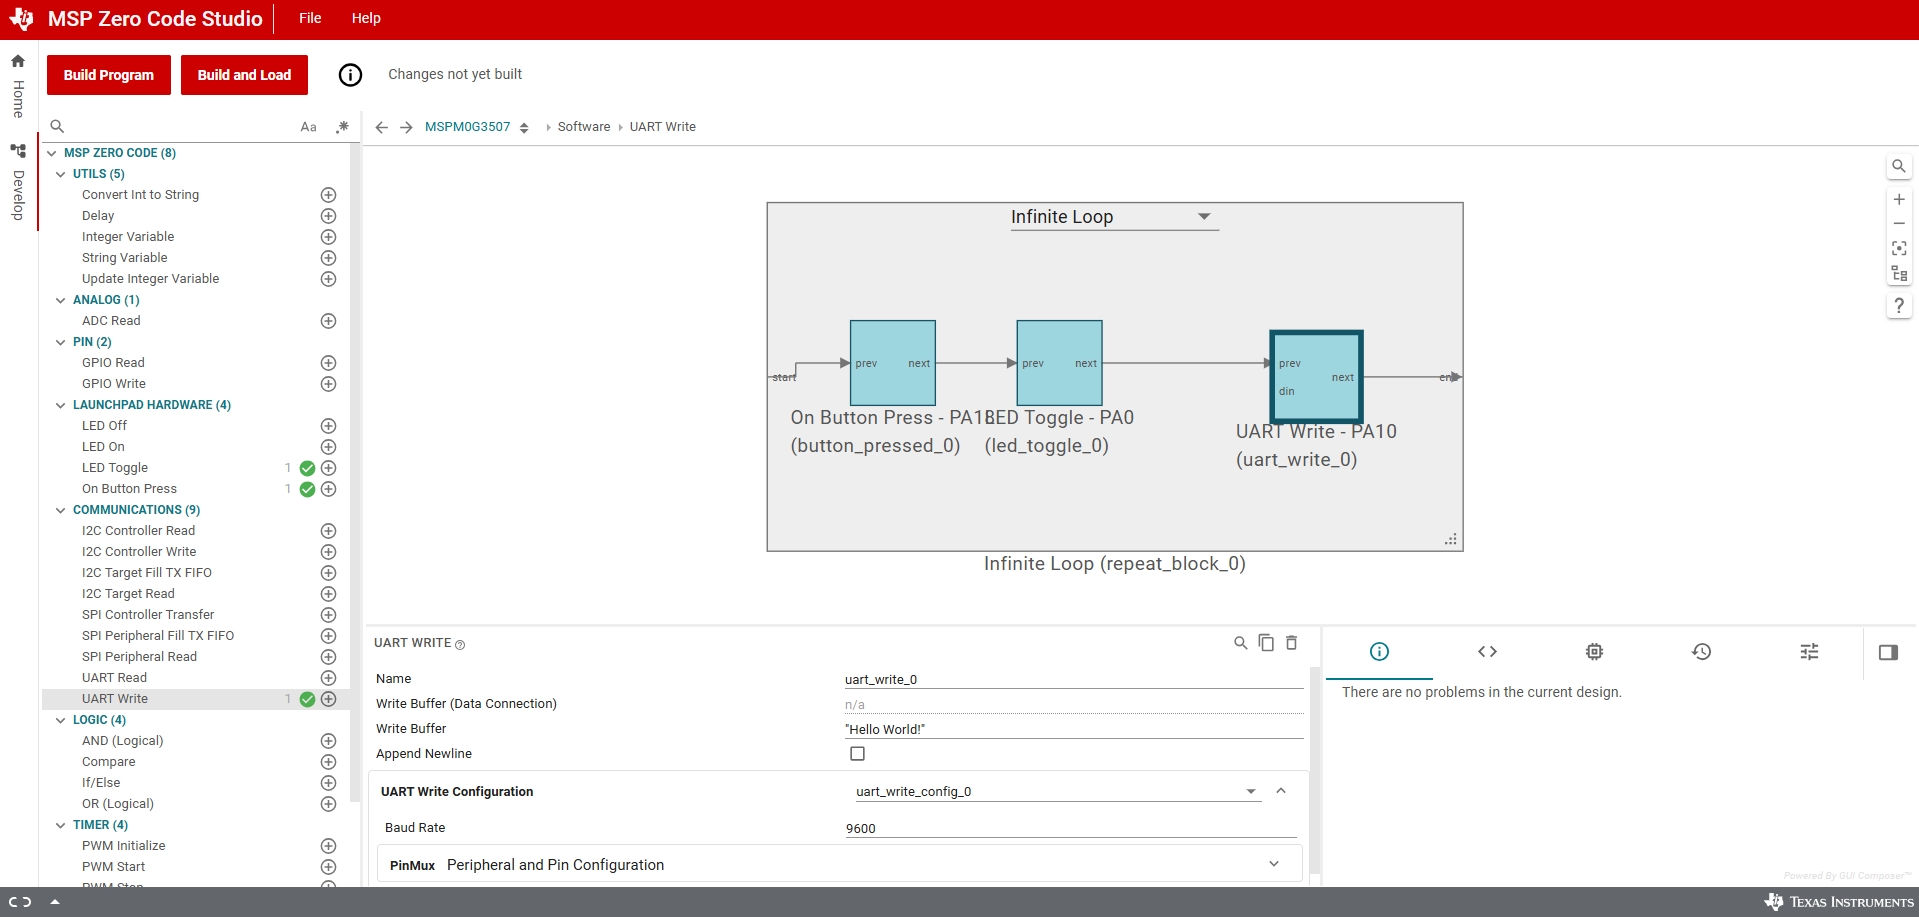The height and width of the screenshot is (917, 1919).
Task: Click the chip device view tab icon
Action: point(1594,652)
